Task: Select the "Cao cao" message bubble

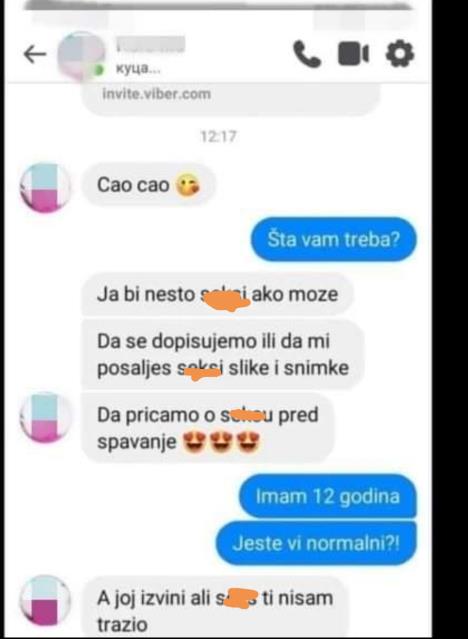Action: (x=148, y=185)
